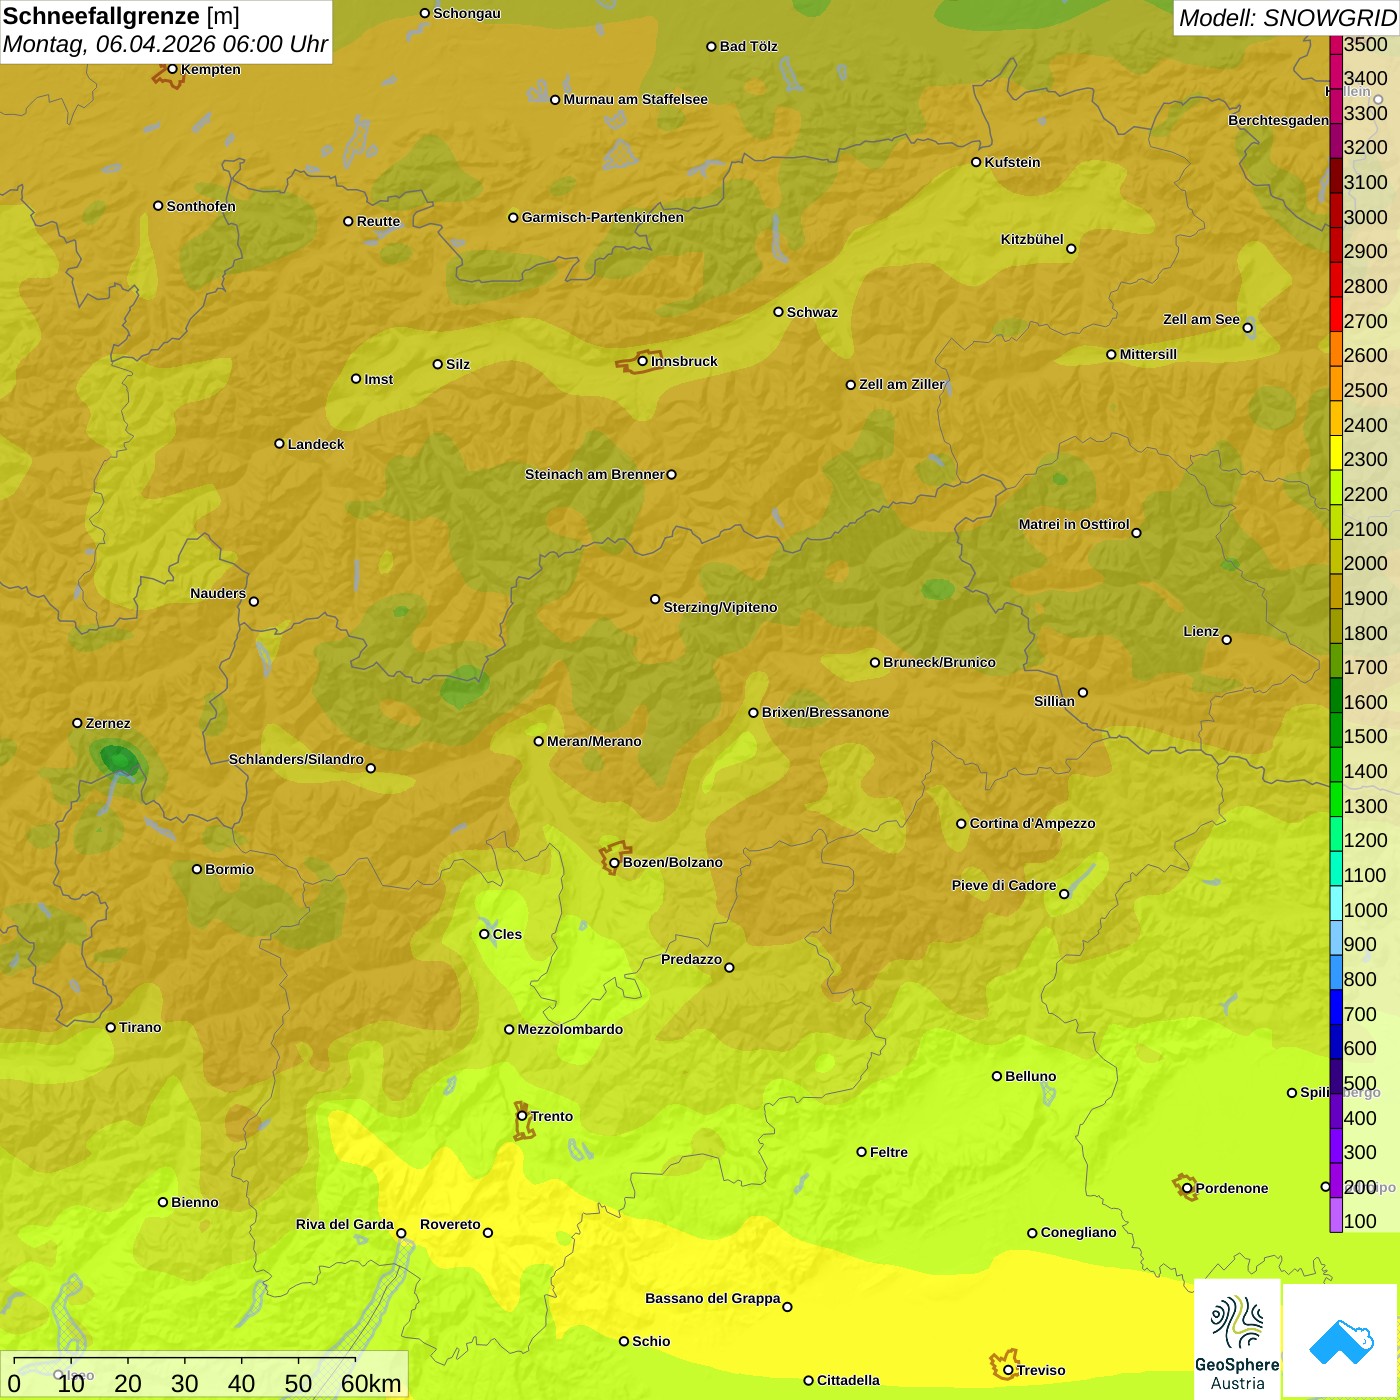The width and height of the screenshot is (1400, 1400).
Task: Click the Treviso city marker
Action: [x=1008, y=1370]
